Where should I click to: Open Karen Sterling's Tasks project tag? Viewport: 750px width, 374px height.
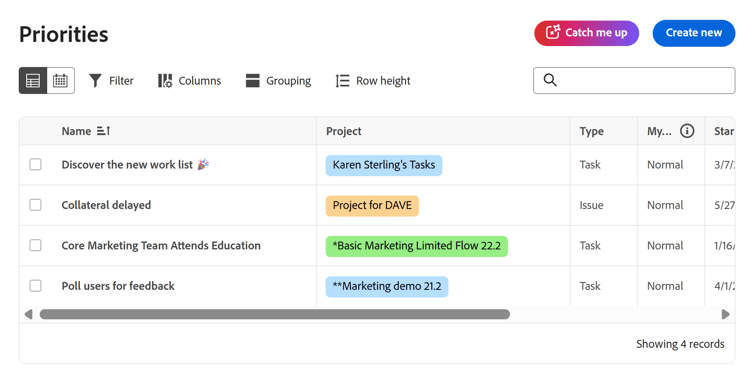coord(384,165)
